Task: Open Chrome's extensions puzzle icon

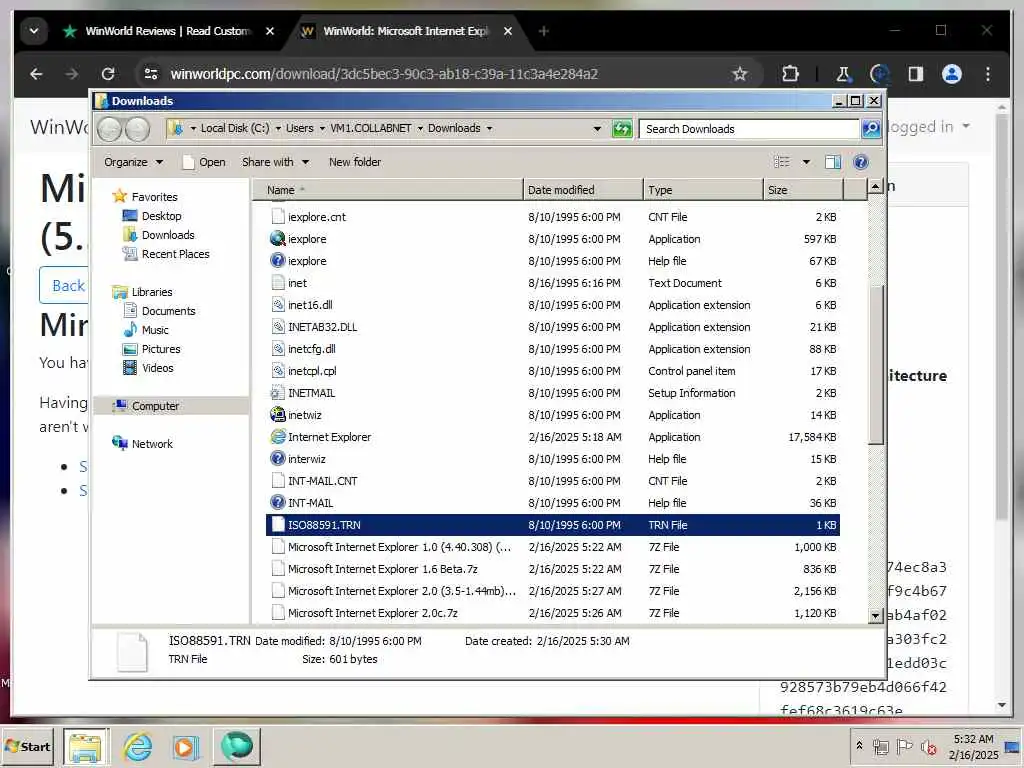Action: [x=790, y=74]
